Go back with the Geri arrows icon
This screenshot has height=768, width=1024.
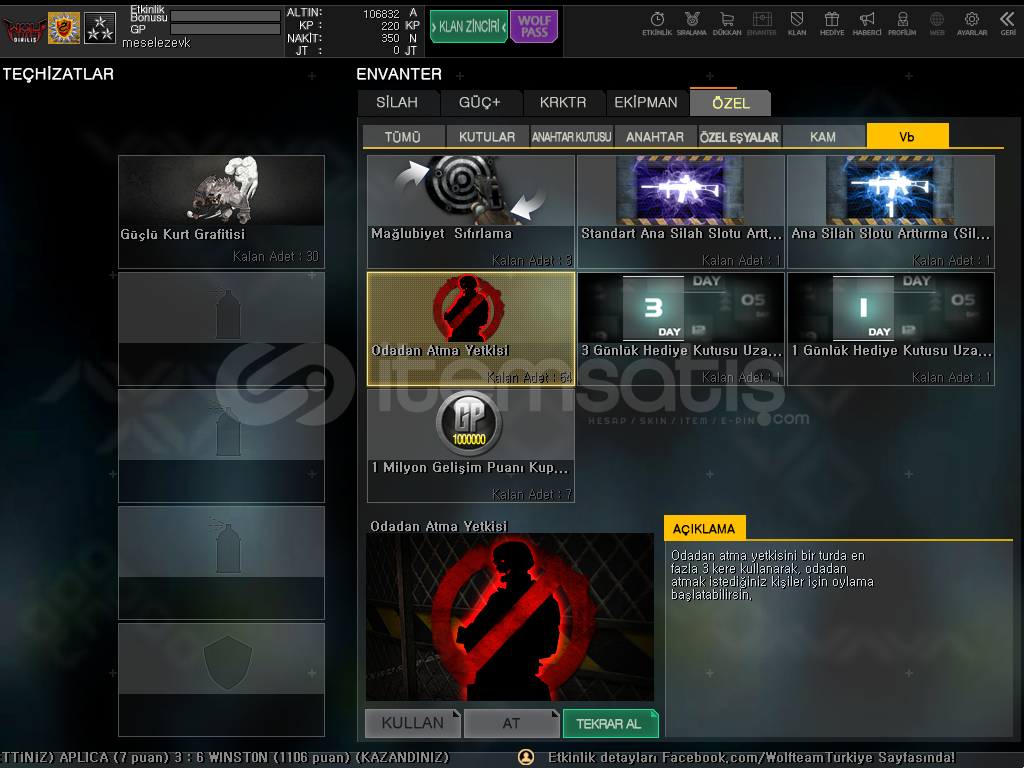[1008, 24]
